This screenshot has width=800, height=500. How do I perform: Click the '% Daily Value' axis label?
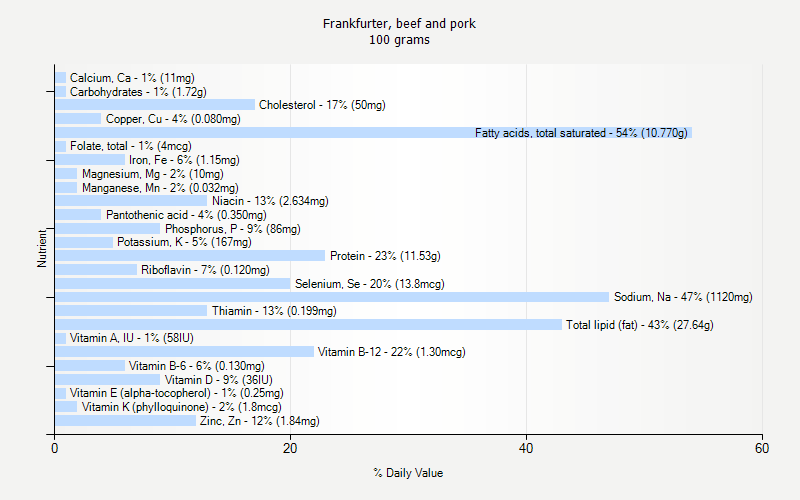408,473
